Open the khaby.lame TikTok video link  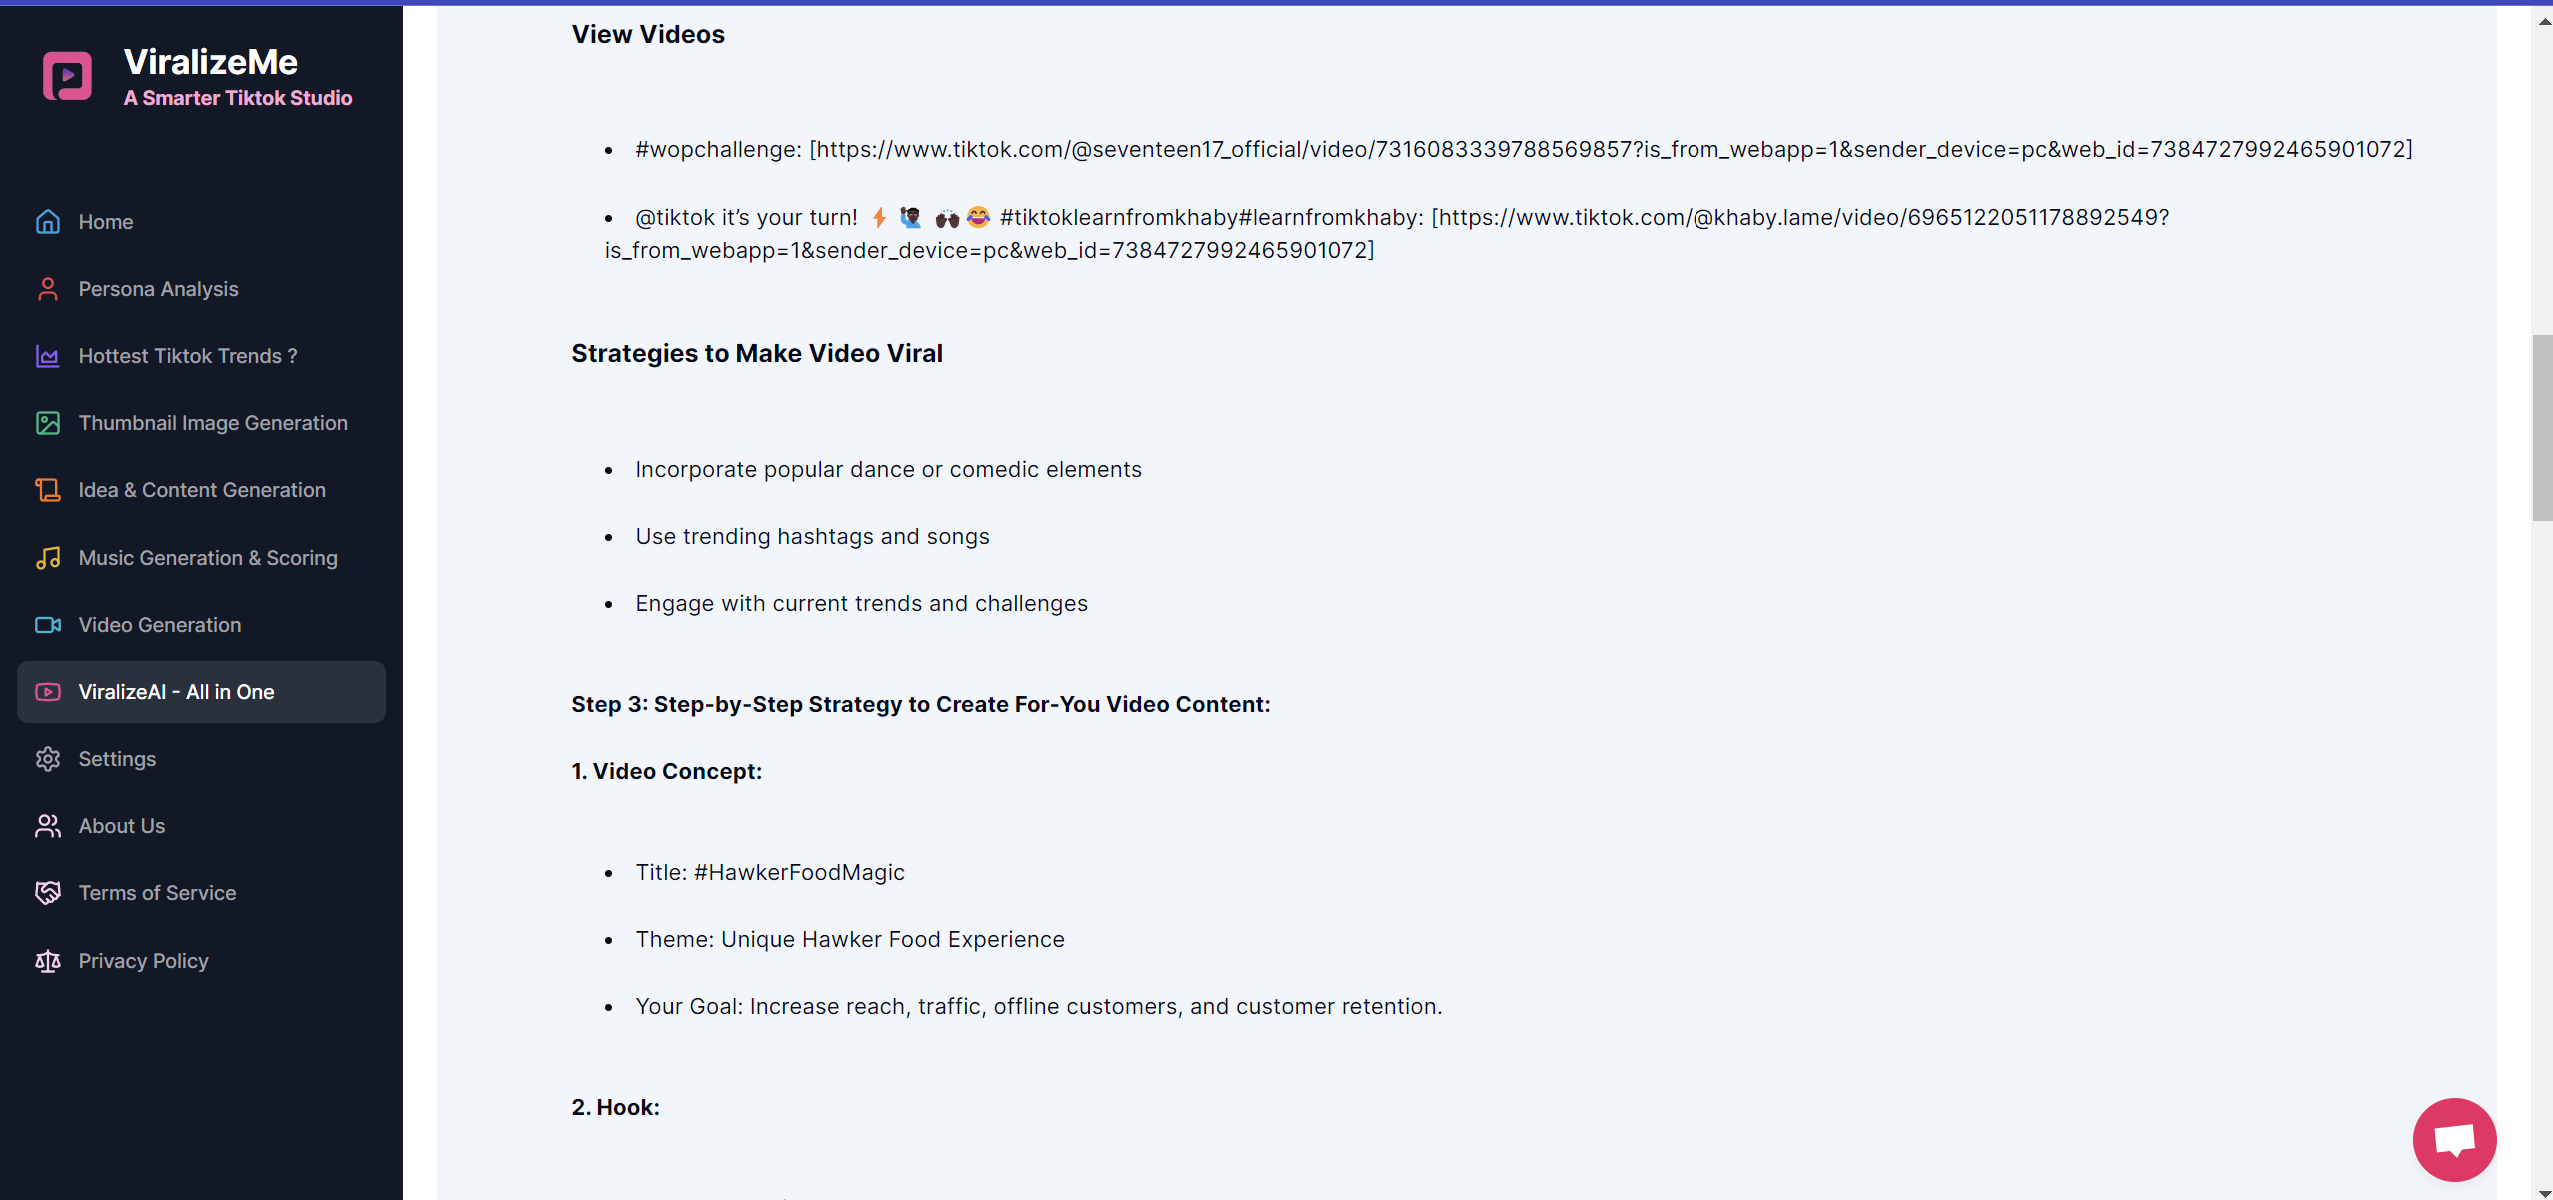(1800, 218)
